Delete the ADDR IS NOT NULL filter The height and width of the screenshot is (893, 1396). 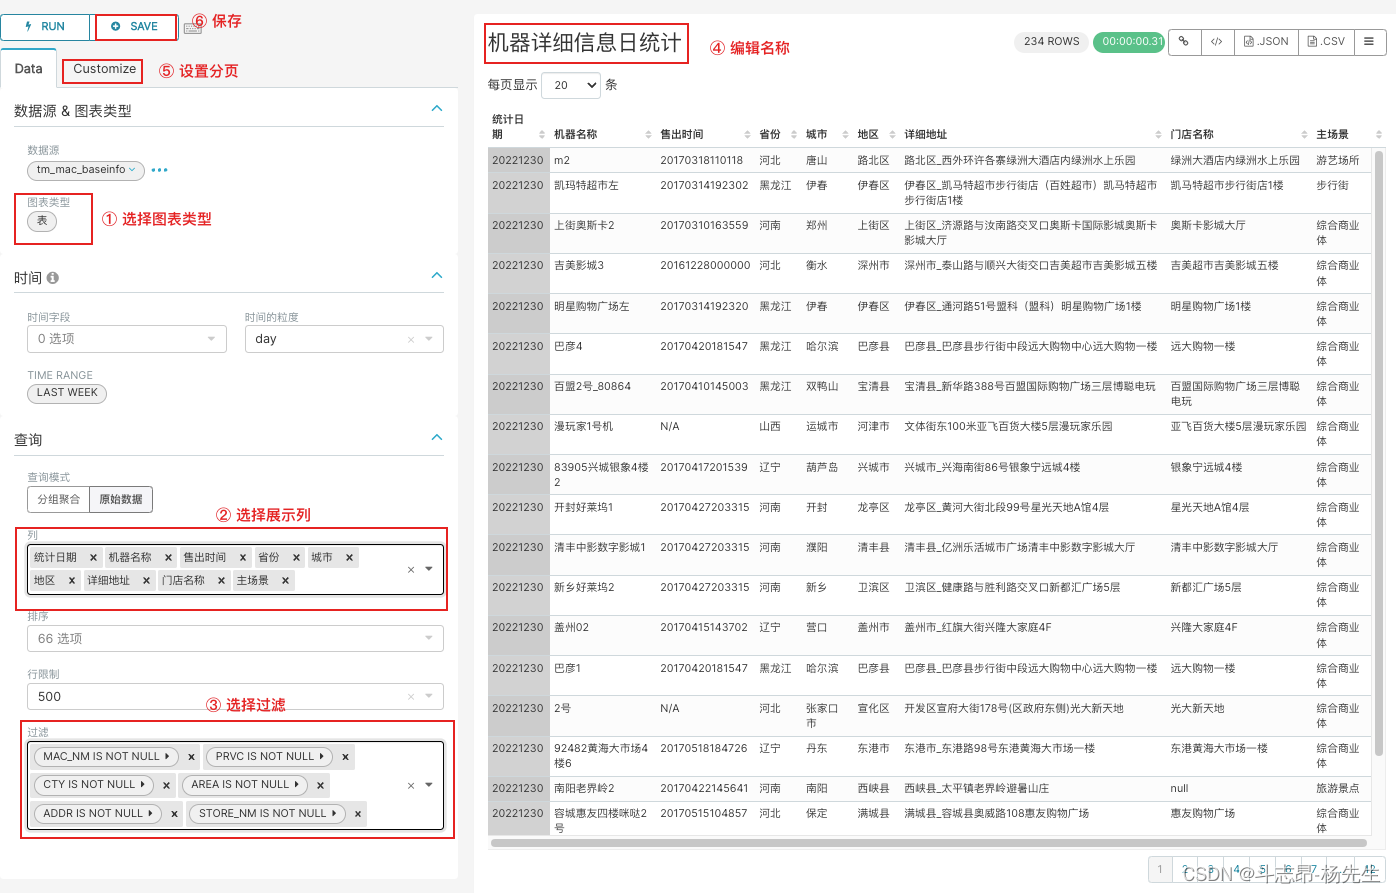(174, 814)
